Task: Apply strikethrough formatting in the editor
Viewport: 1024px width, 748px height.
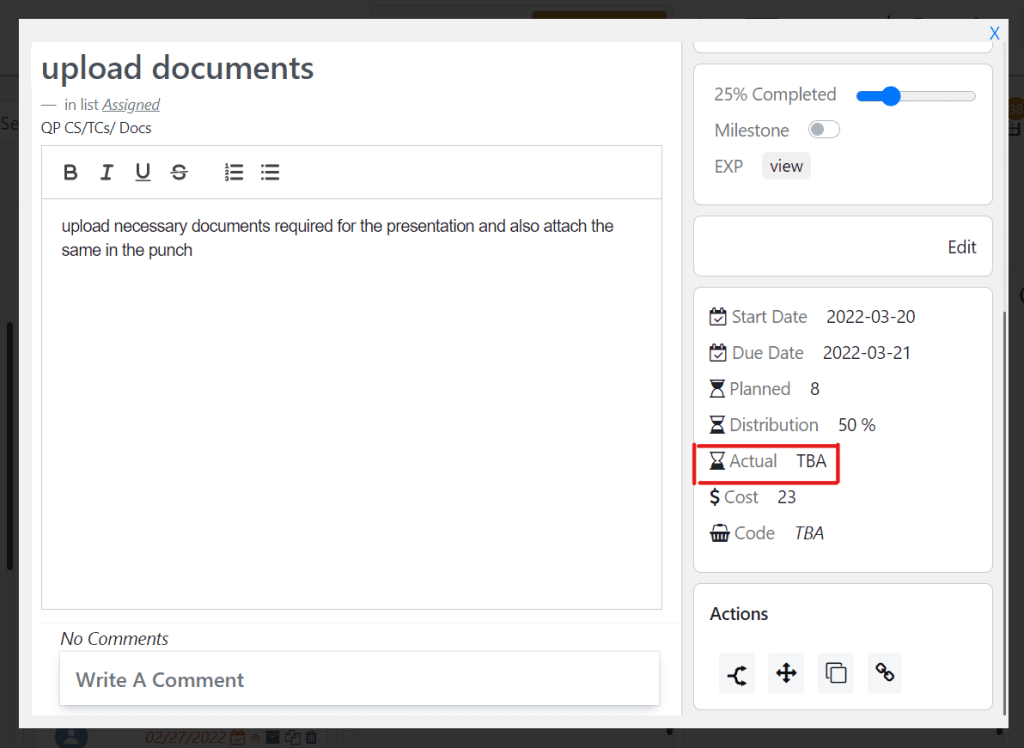Action: click(x=179, y=172)
